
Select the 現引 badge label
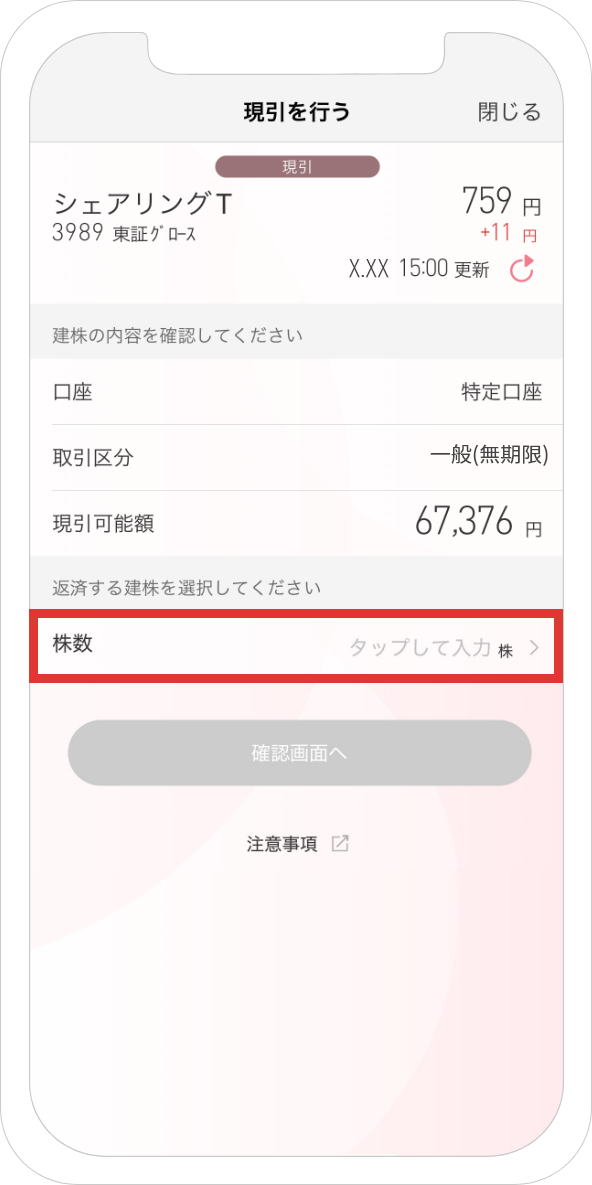(297, 167)
